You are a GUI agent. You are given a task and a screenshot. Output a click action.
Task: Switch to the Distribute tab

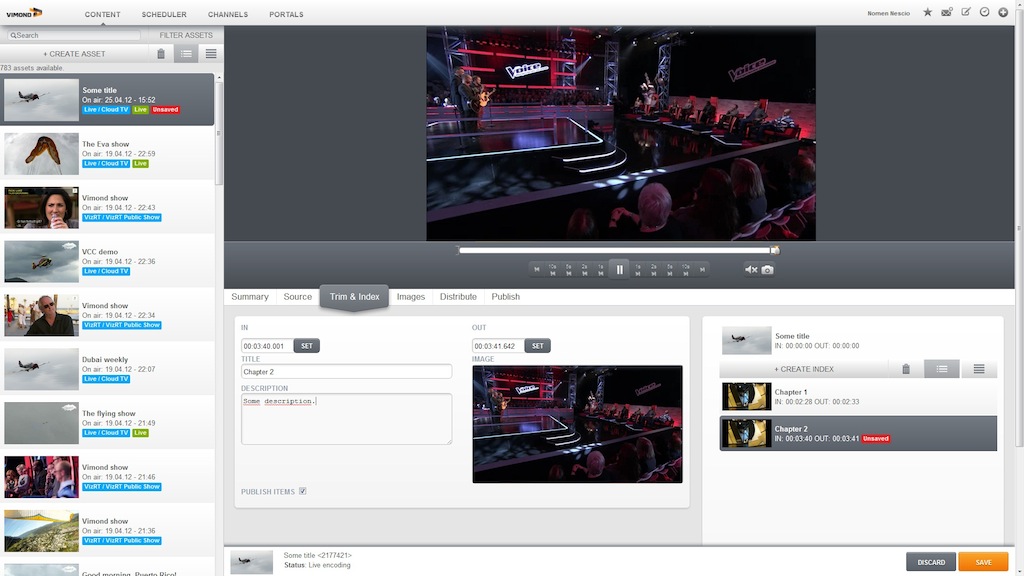[x=458, y=296]
